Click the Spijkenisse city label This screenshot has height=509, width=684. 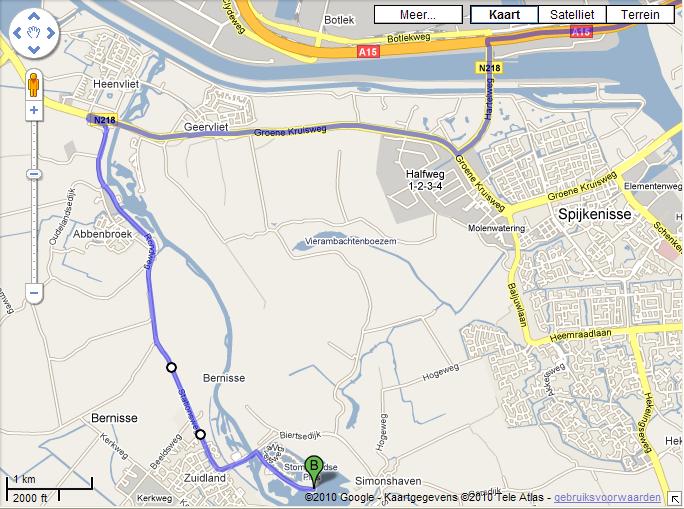coord(595,214)
